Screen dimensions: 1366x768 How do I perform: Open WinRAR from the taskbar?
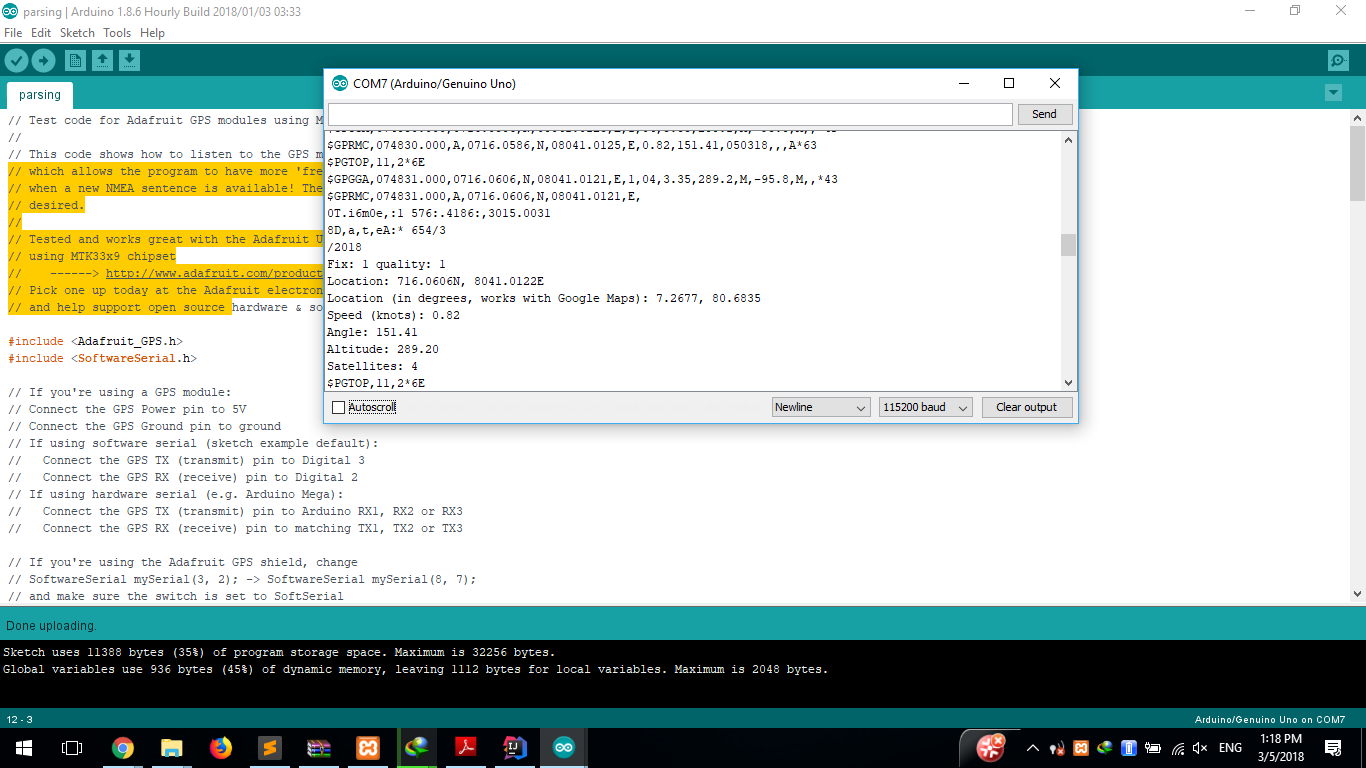coord(319,748)
